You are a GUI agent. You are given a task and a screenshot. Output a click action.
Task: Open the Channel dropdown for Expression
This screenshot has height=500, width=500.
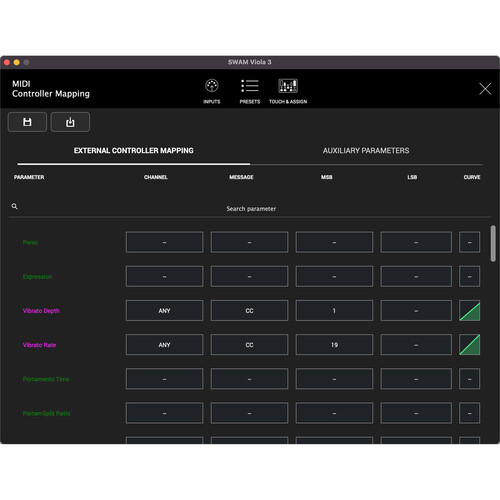pos(164,276)
